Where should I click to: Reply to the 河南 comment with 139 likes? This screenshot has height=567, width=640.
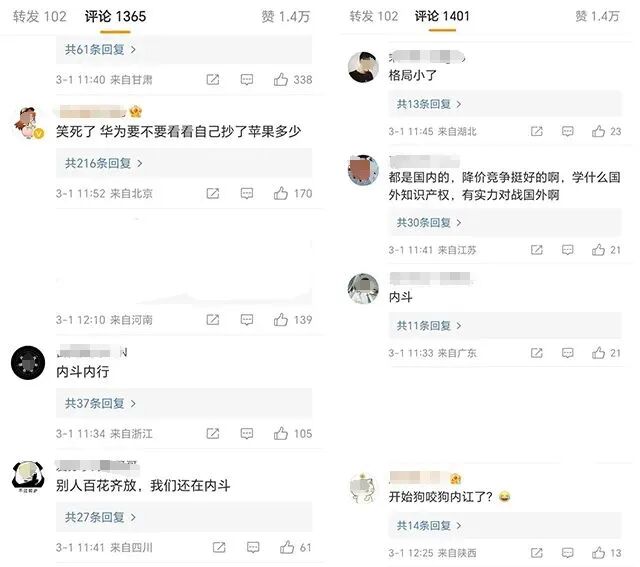pyautogui.click(x=247, y=320)
